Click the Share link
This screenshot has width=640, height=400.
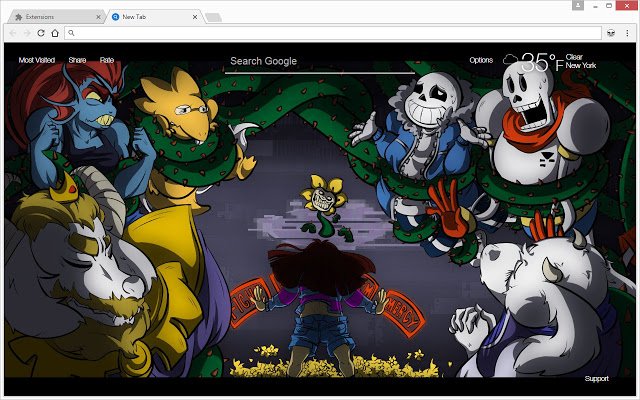point(77,60)
